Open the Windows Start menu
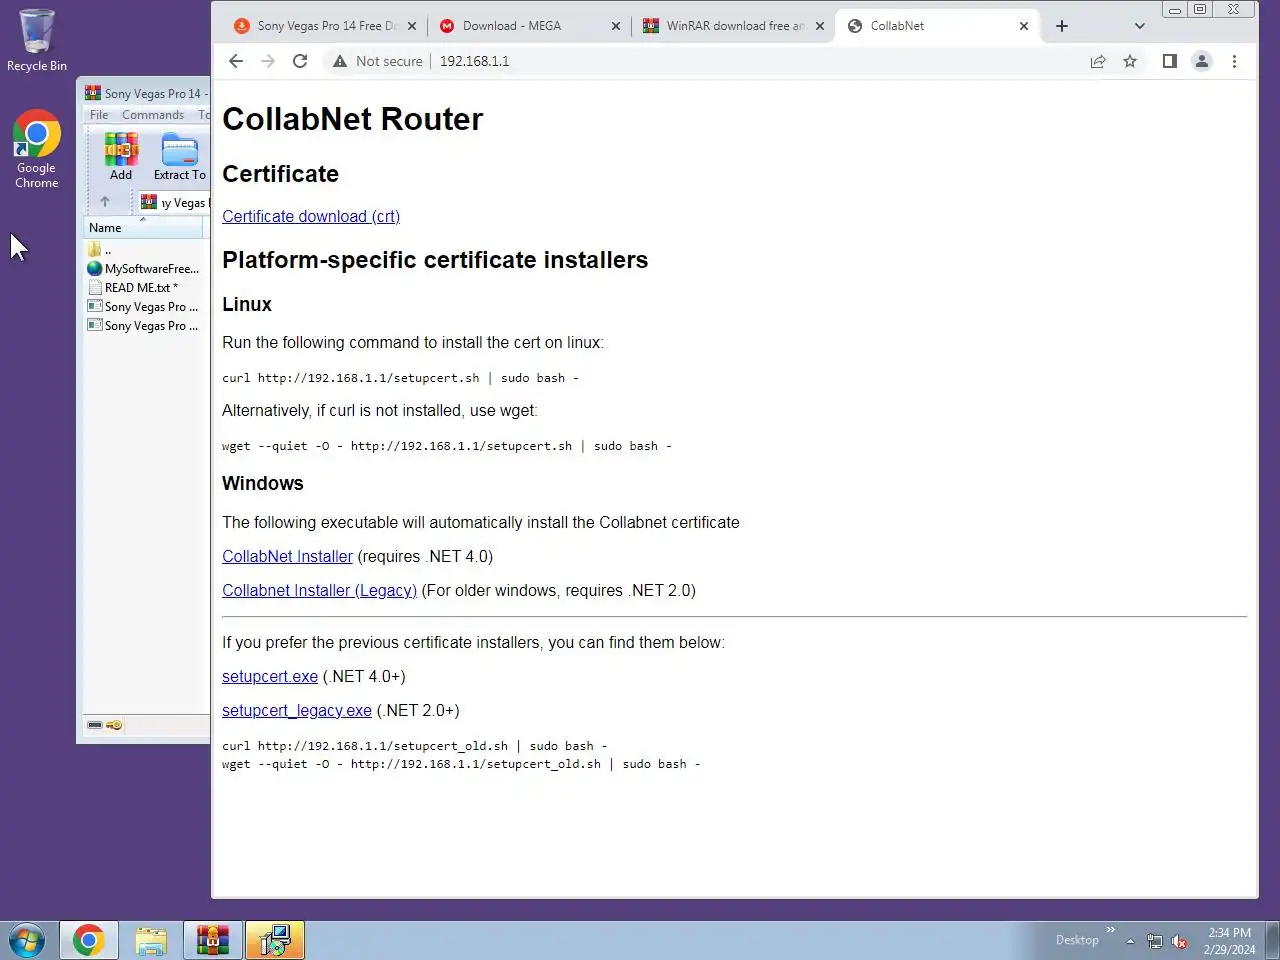1280x960 pixels. 27,940
